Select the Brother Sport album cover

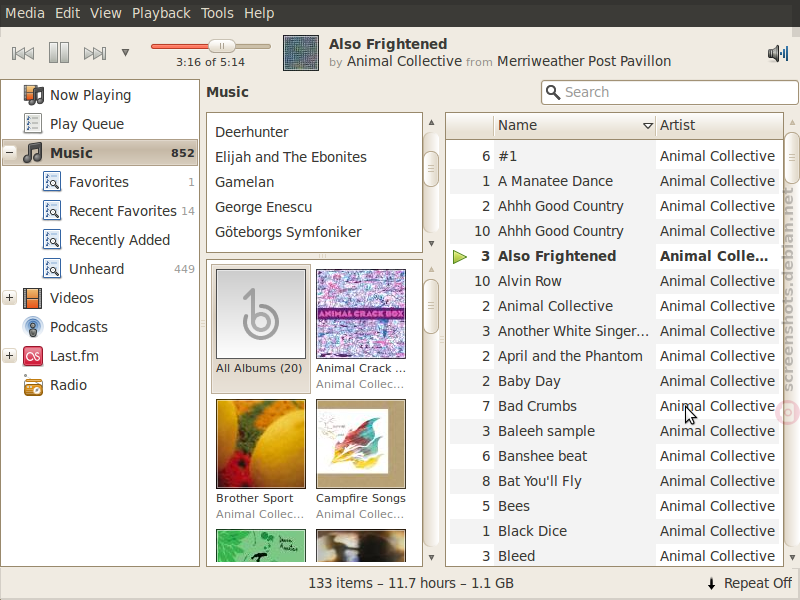point(261,444)
